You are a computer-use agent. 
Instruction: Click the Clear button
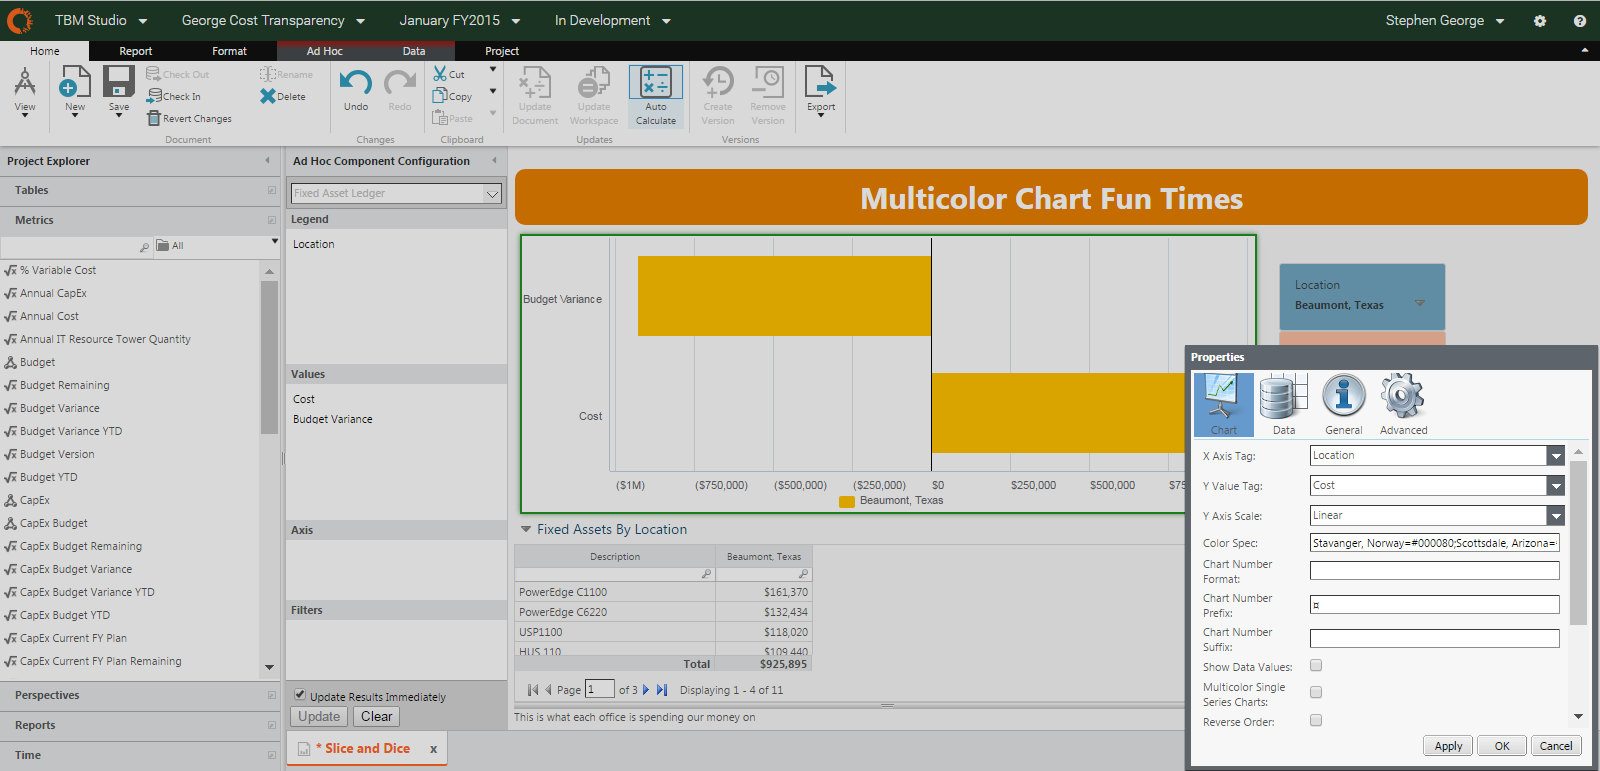click(377, 717)
